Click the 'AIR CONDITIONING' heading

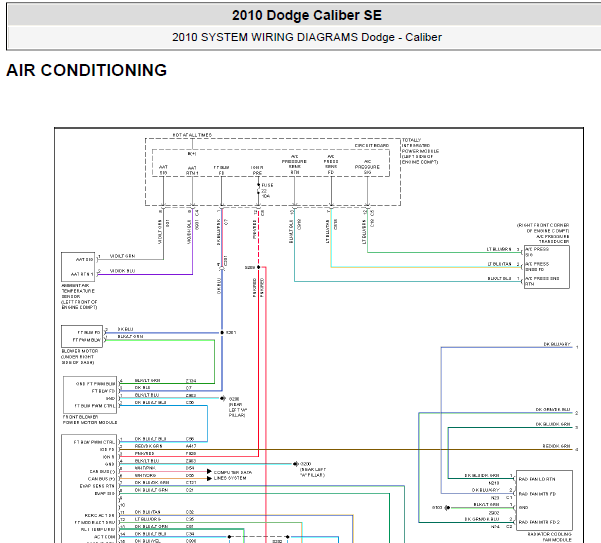point(87,71)
